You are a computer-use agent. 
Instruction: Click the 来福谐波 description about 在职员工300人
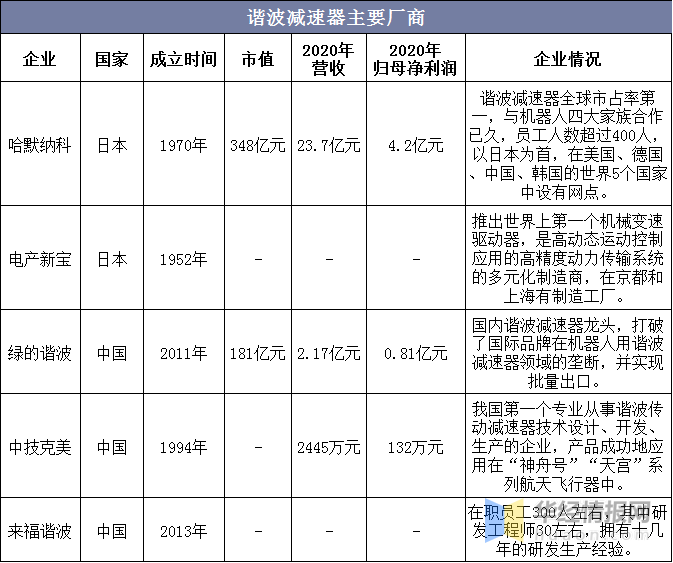coord(567,530)
